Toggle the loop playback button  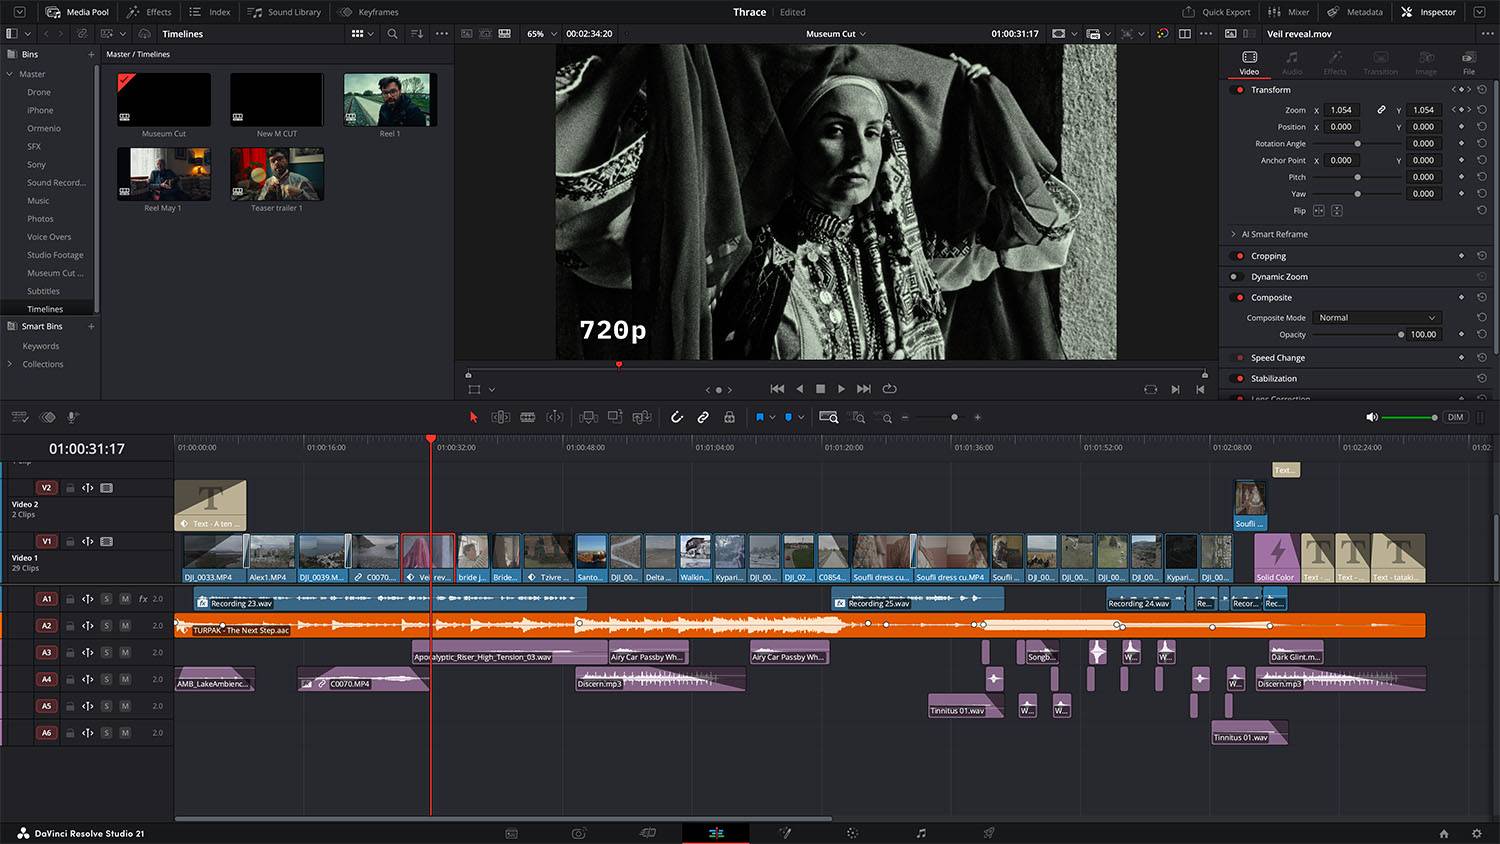coord(889,389)
